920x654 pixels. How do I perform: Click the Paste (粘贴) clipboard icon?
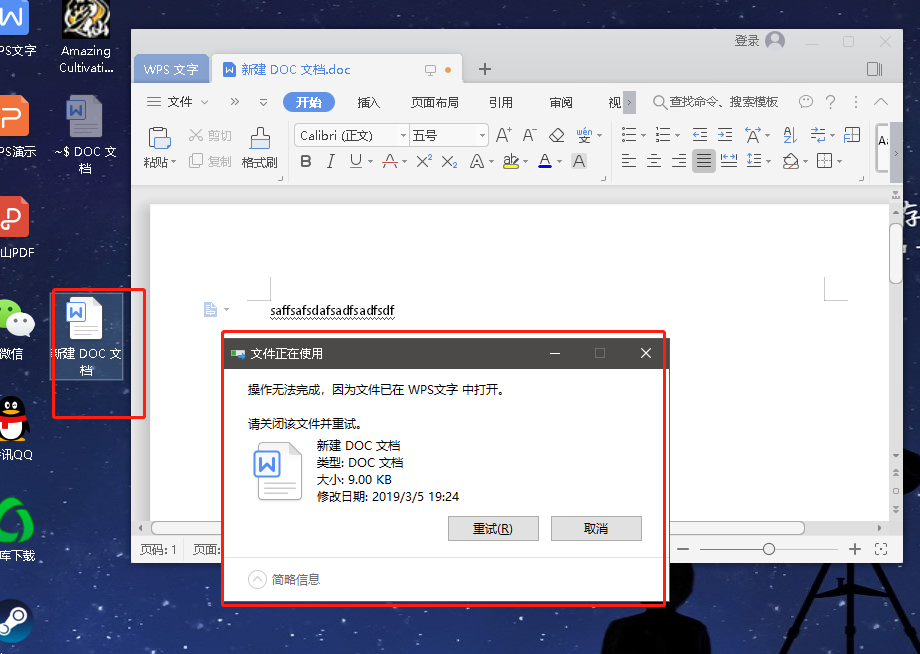click(159, 139)
